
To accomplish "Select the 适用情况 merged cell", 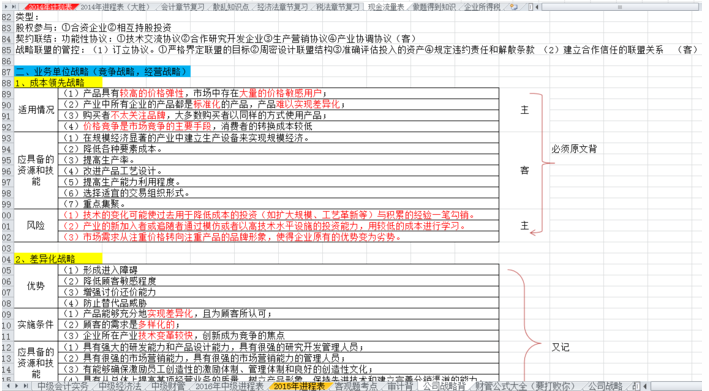I will (36, 110).
